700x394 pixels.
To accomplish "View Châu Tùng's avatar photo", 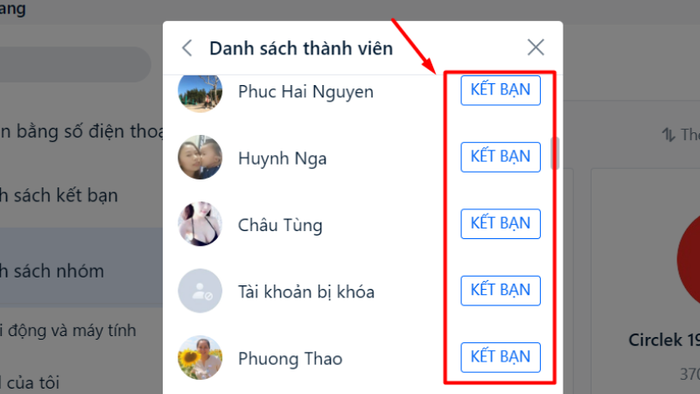I will [x=200, y=224].
